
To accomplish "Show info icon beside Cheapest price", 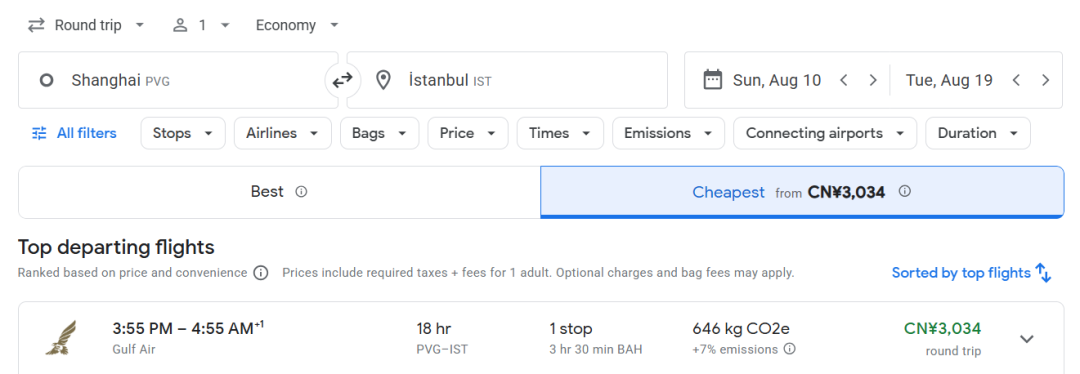I will [x=905, y=191].
